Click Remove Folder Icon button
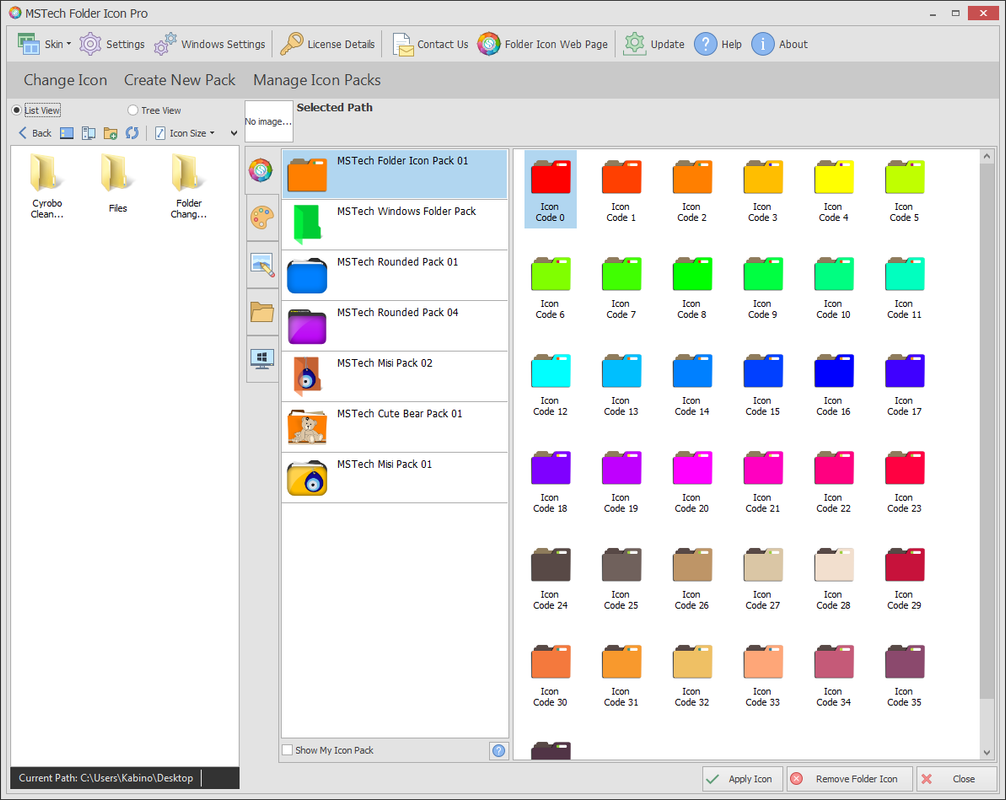Screen dimensions: 1006x800 pos(849,779)
